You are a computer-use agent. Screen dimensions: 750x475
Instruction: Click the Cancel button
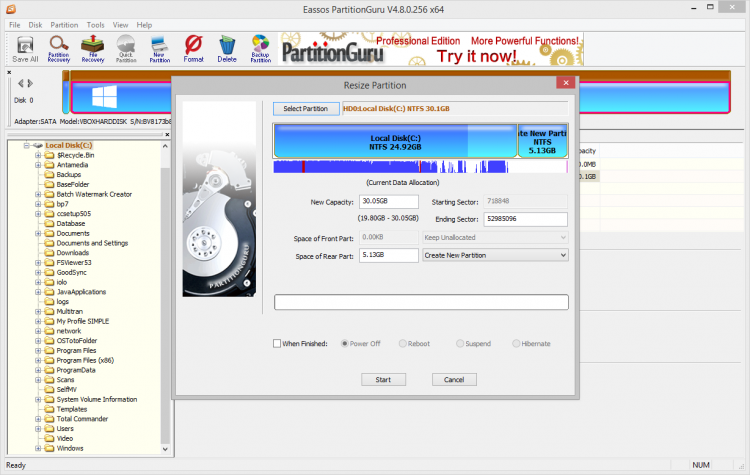coord(454,379)
